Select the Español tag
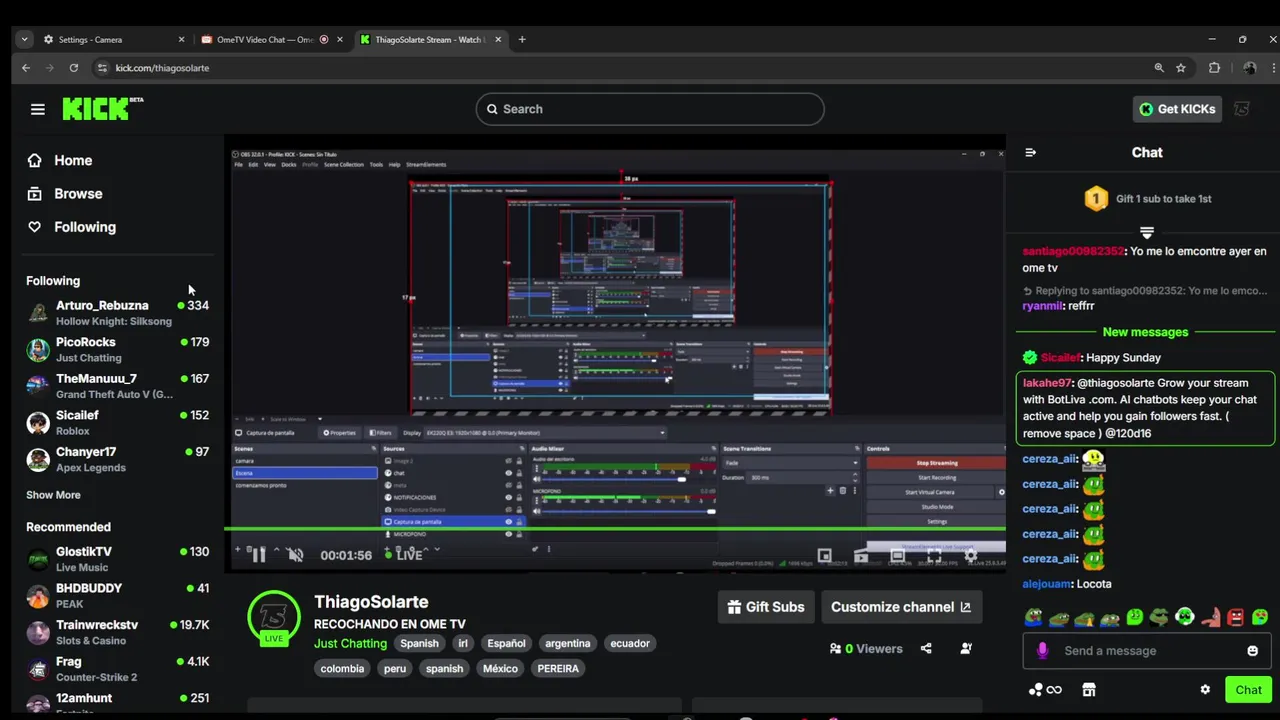 pos(506,643)
